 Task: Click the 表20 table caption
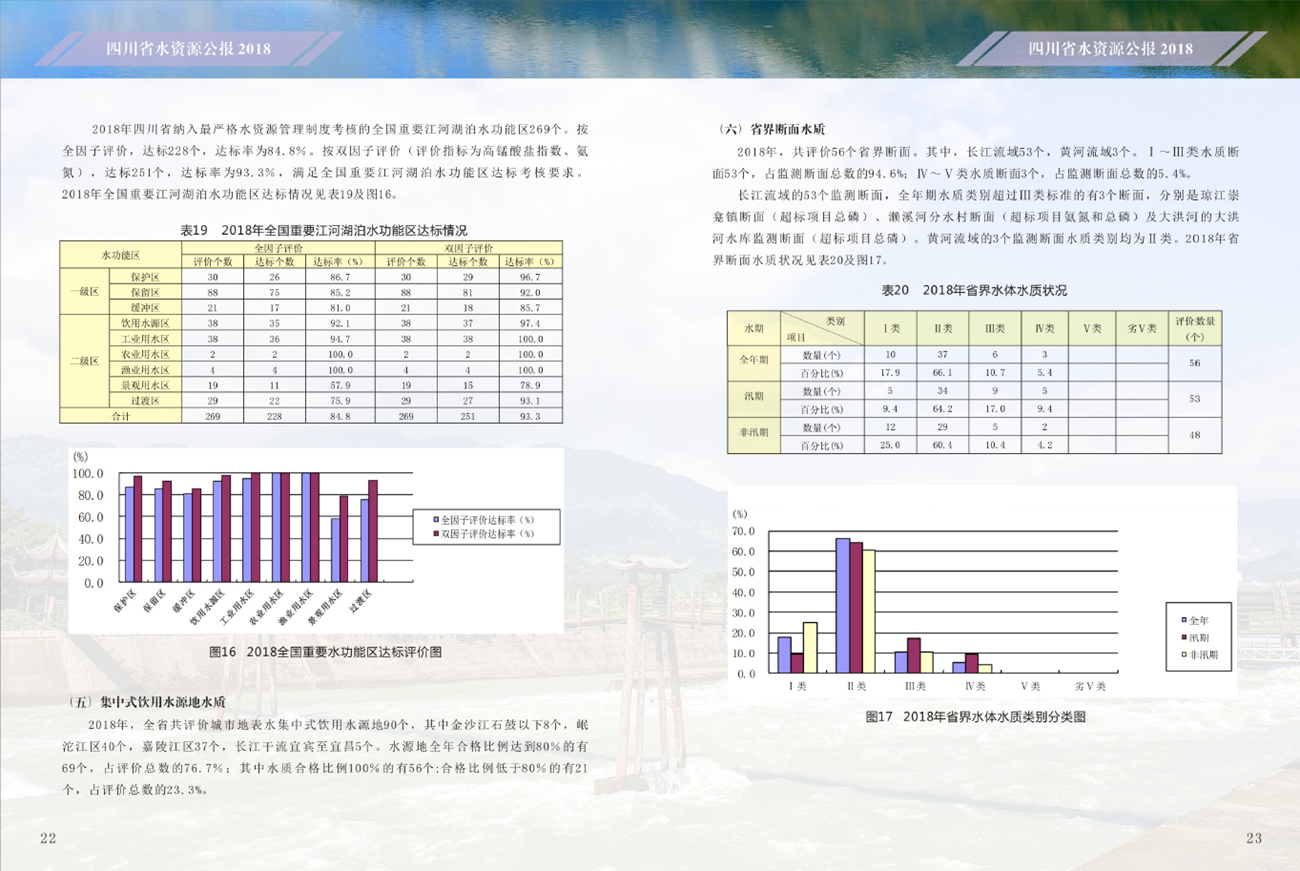974,290
